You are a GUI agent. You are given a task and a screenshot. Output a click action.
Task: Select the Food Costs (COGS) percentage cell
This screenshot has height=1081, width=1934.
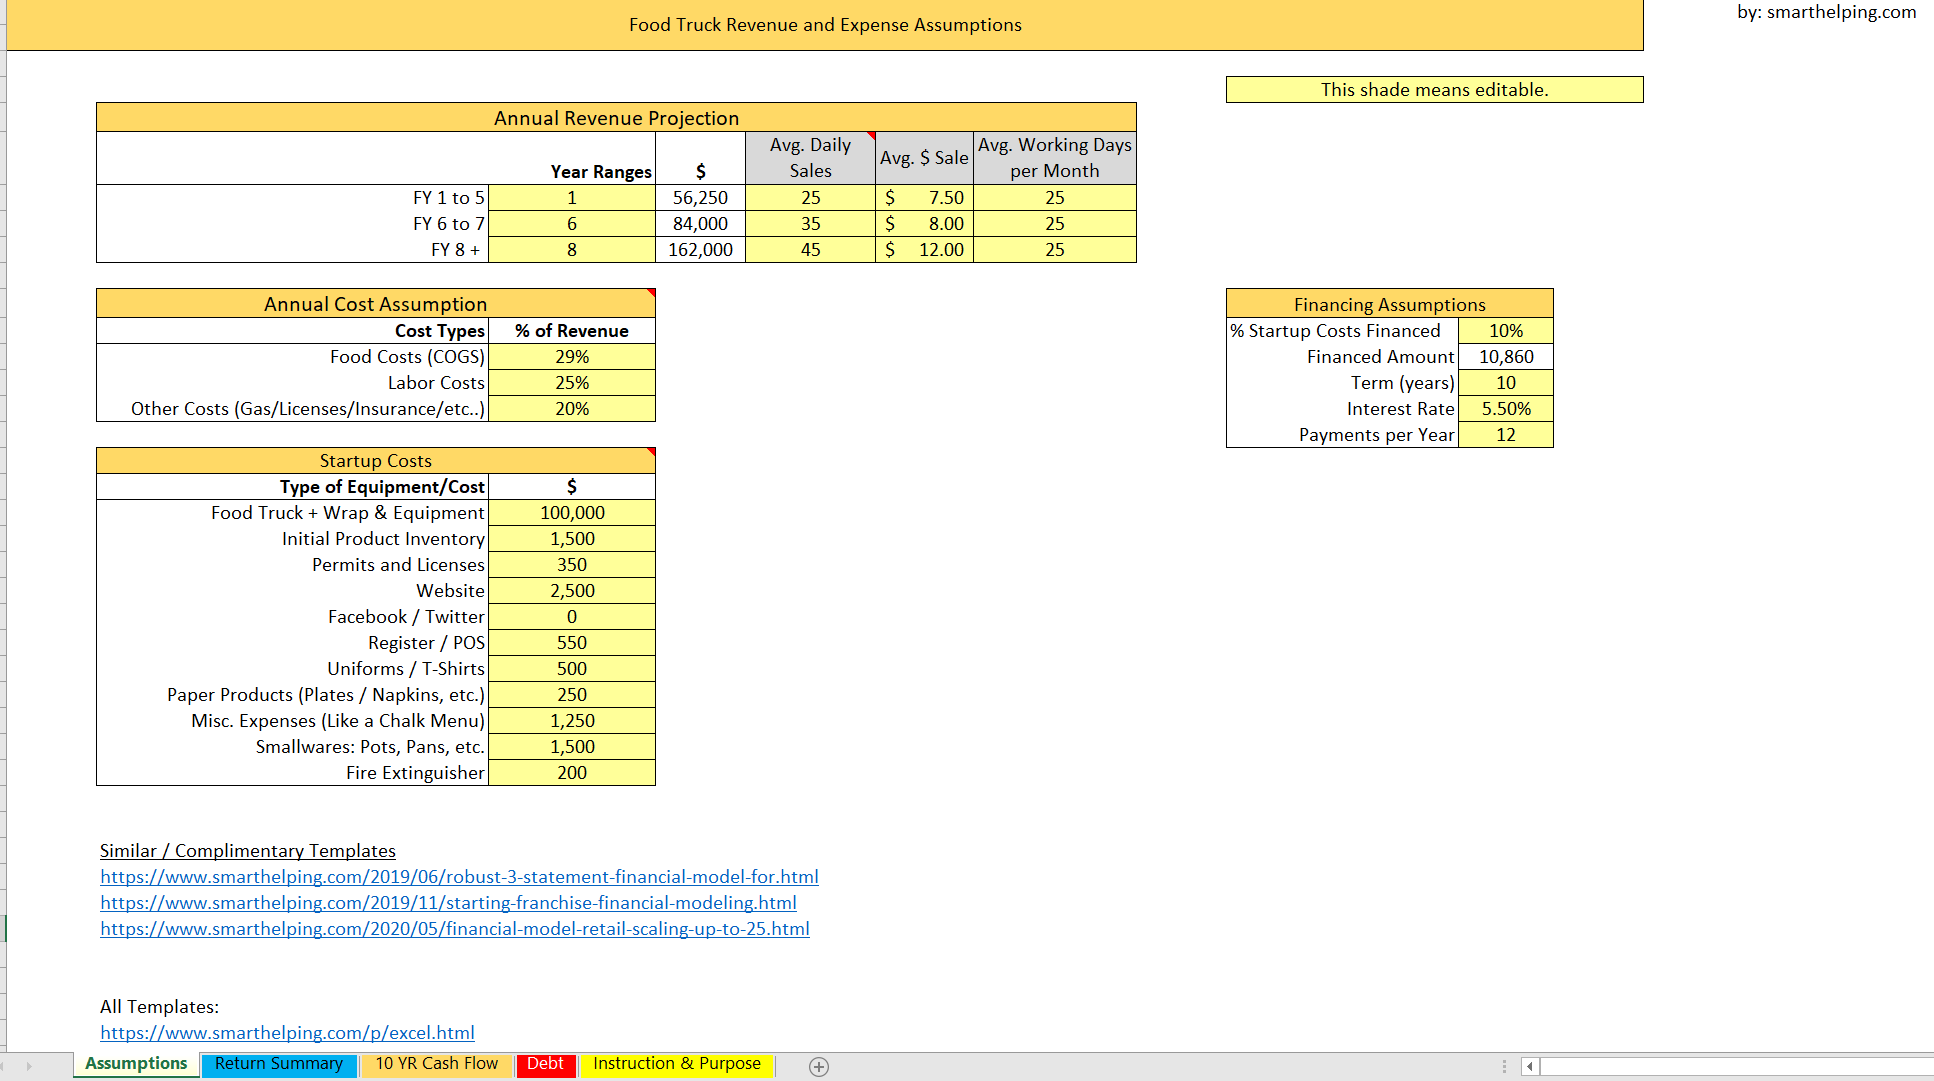tap(571, 356)
